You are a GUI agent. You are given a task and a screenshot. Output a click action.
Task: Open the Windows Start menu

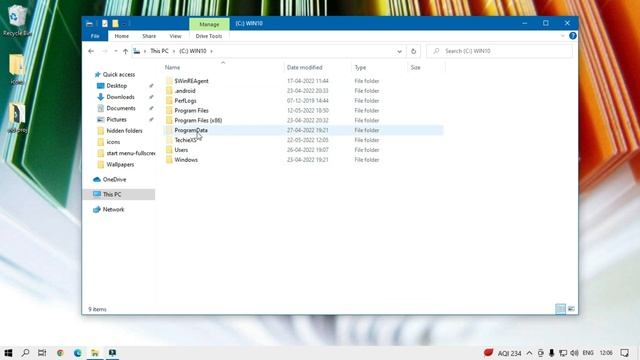pyautogui.click(x=8, y=353)
